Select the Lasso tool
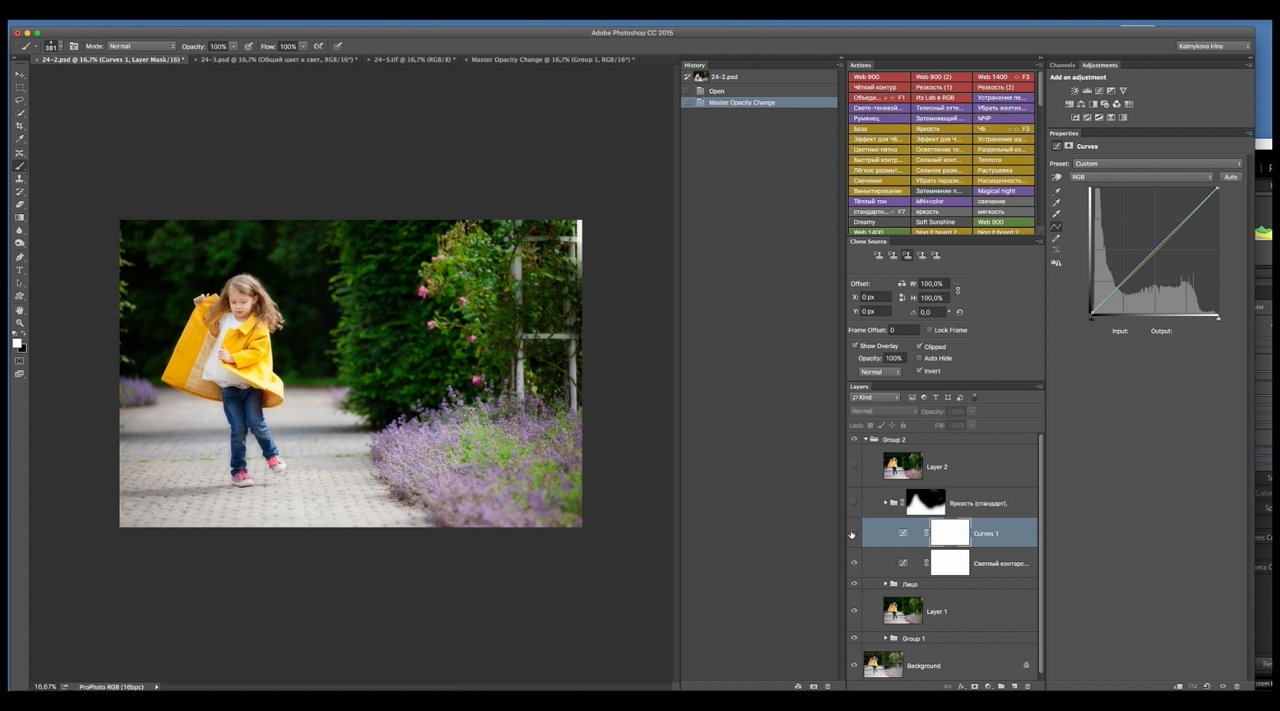The image size is (1280, 711). (x=20, y=101)
